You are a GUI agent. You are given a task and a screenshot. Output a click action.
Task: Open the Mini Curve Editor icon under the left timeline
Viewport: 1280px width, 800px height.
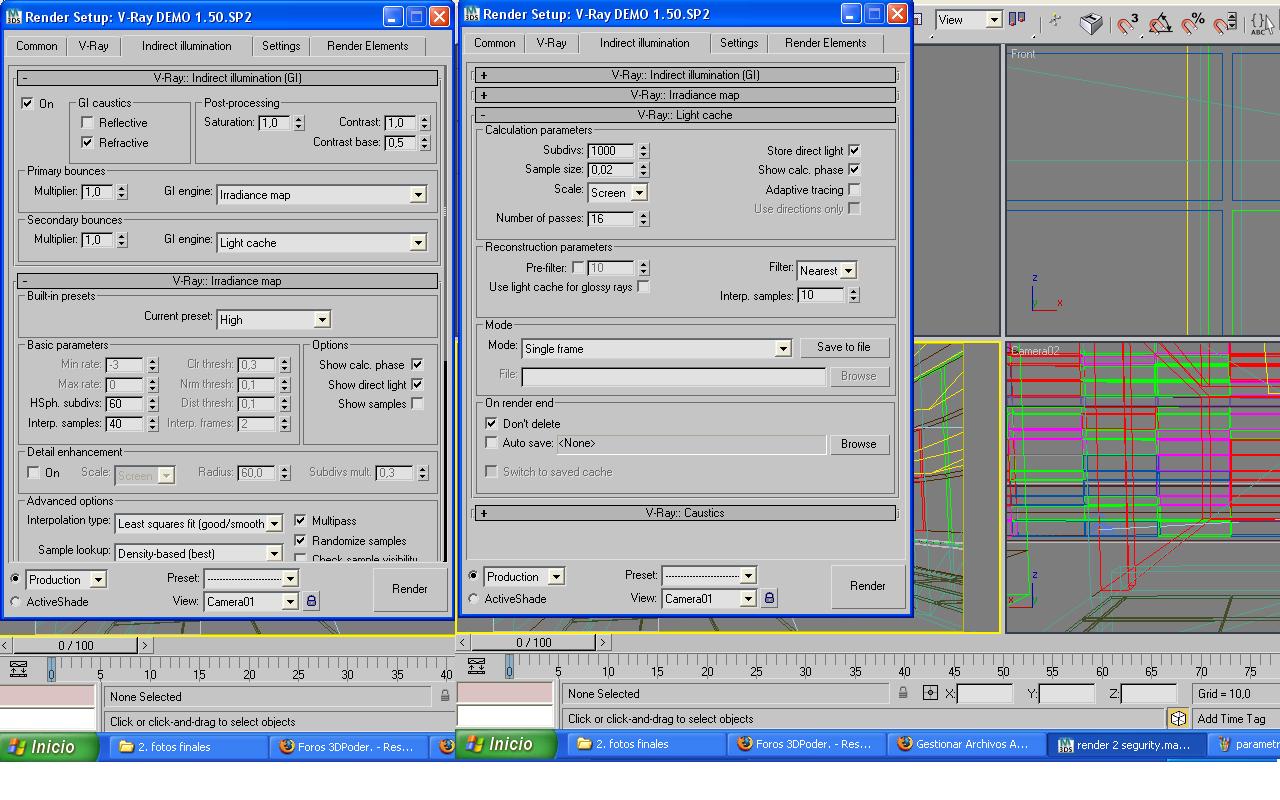click(x=18, y=669)
